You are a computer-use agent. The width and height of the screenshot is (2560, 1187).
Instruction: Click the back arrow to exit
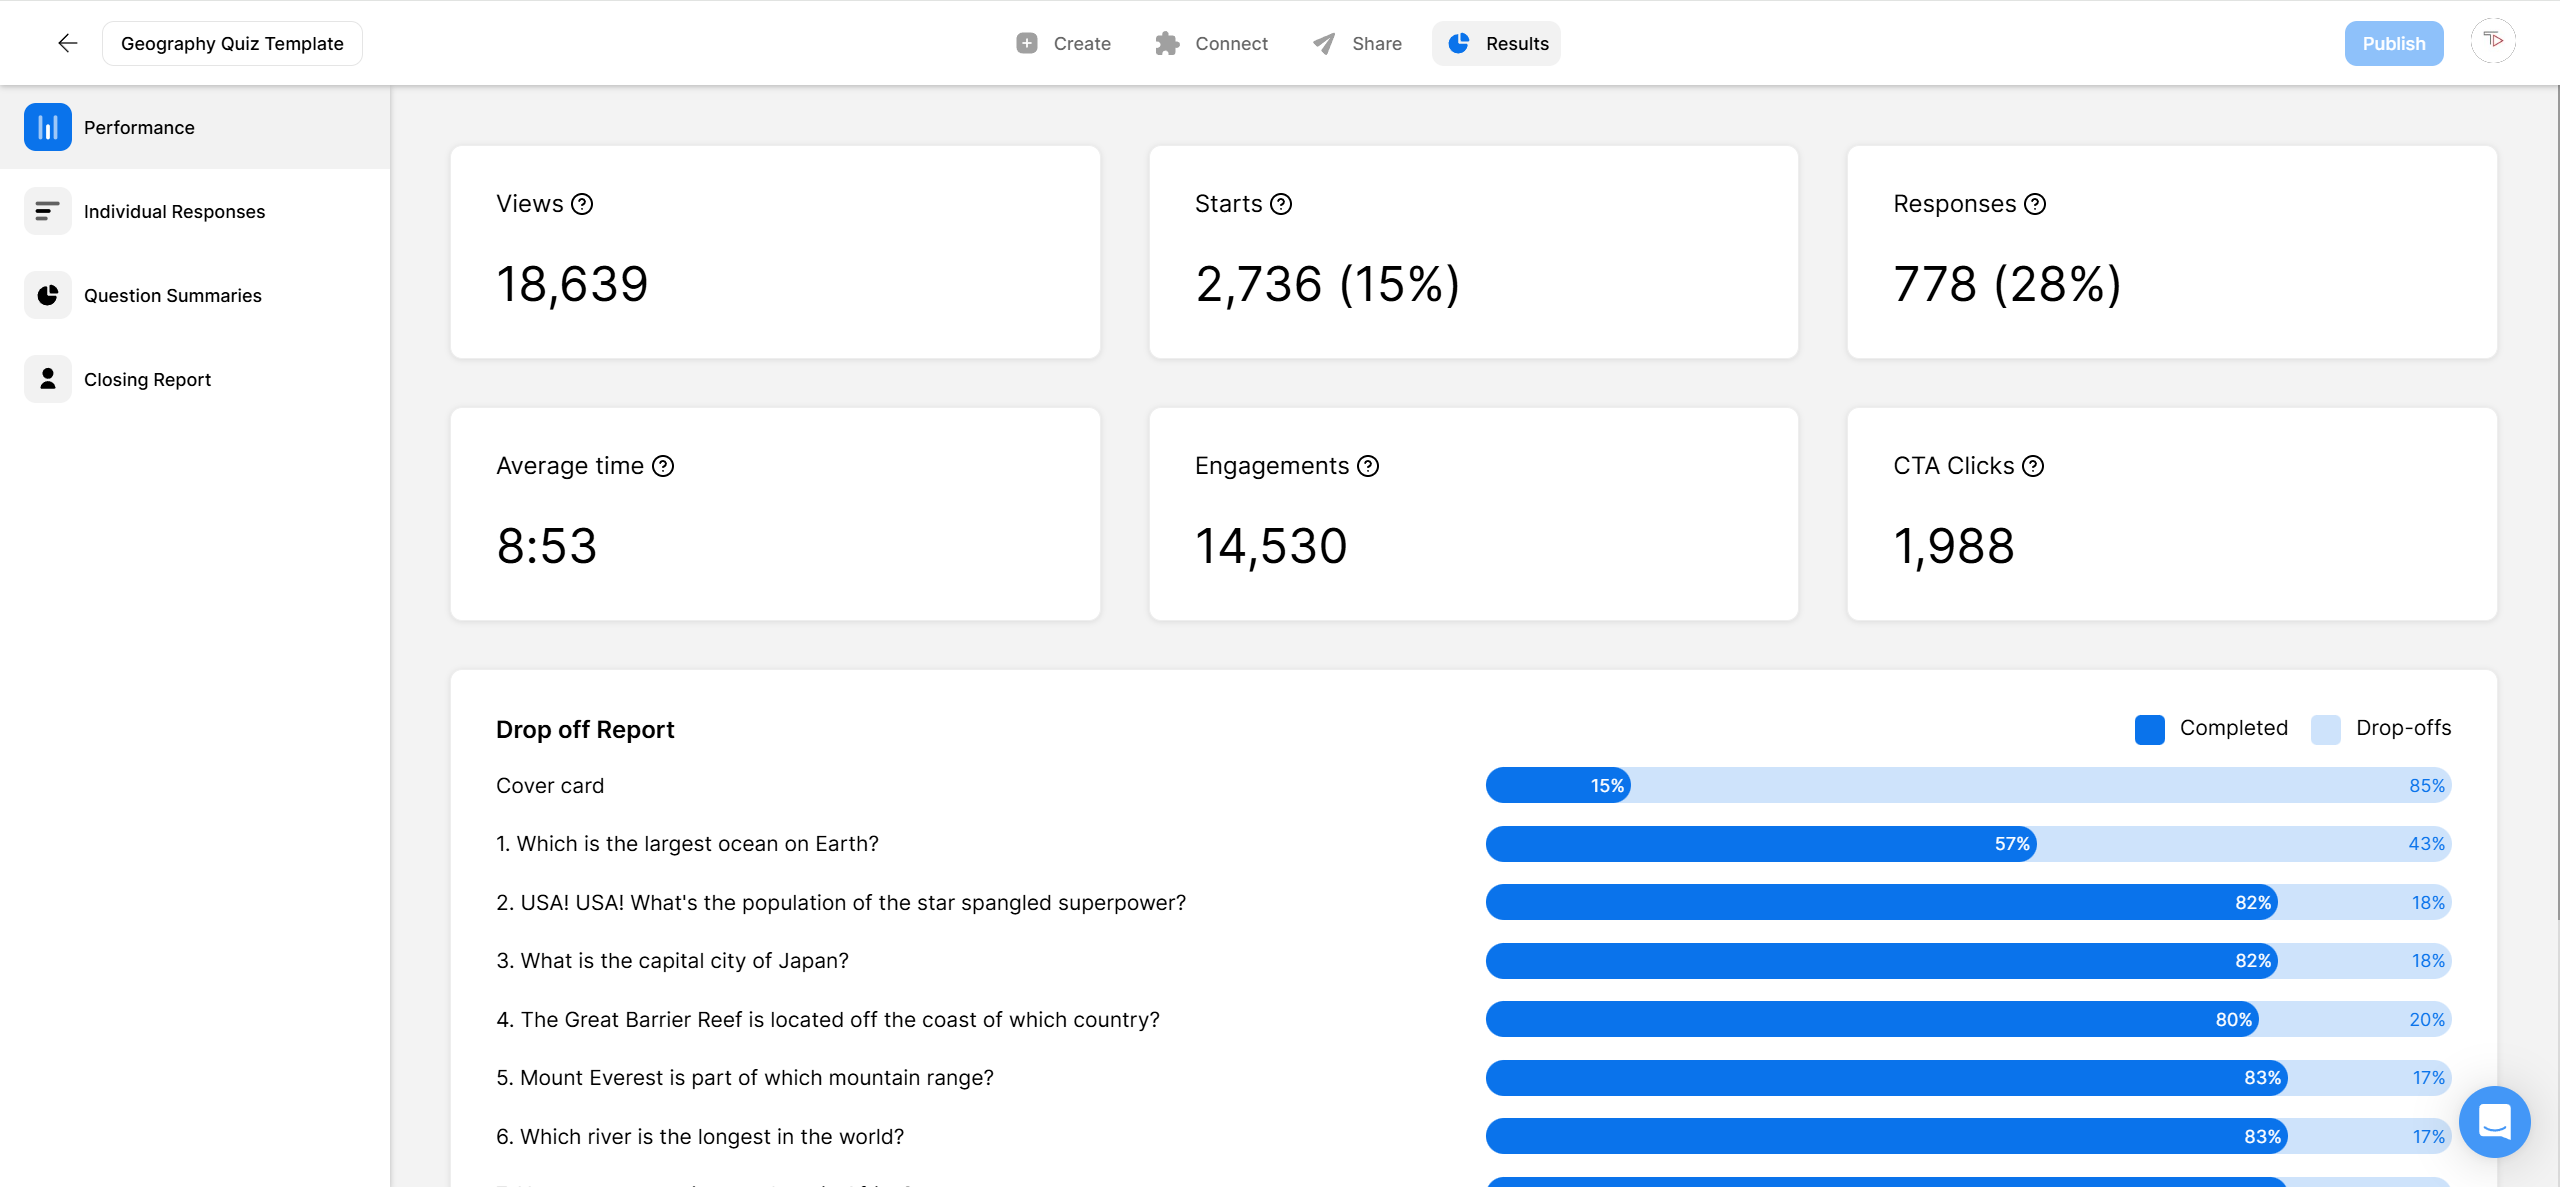pyautogui.click(x=66, y=43)
